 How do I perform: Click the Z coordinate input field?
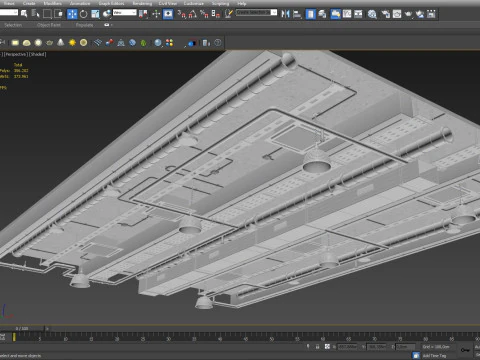(405, 347)
